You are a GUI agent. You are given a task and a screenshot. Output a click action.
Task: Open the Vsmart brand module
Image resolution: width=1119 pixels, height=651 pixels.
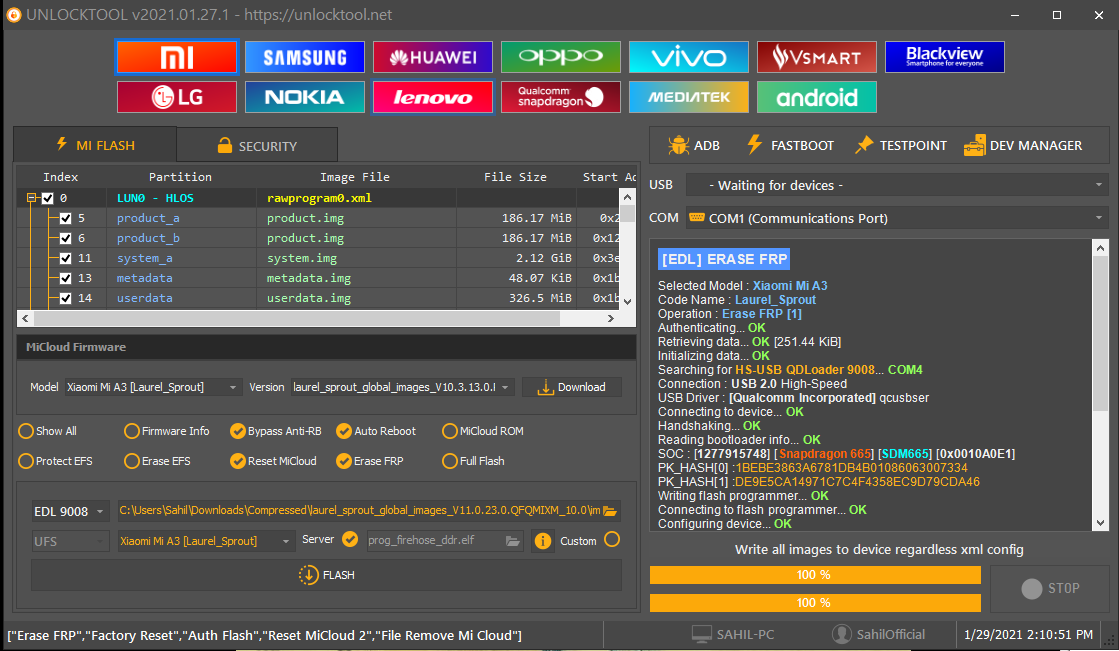click(816, 57)
